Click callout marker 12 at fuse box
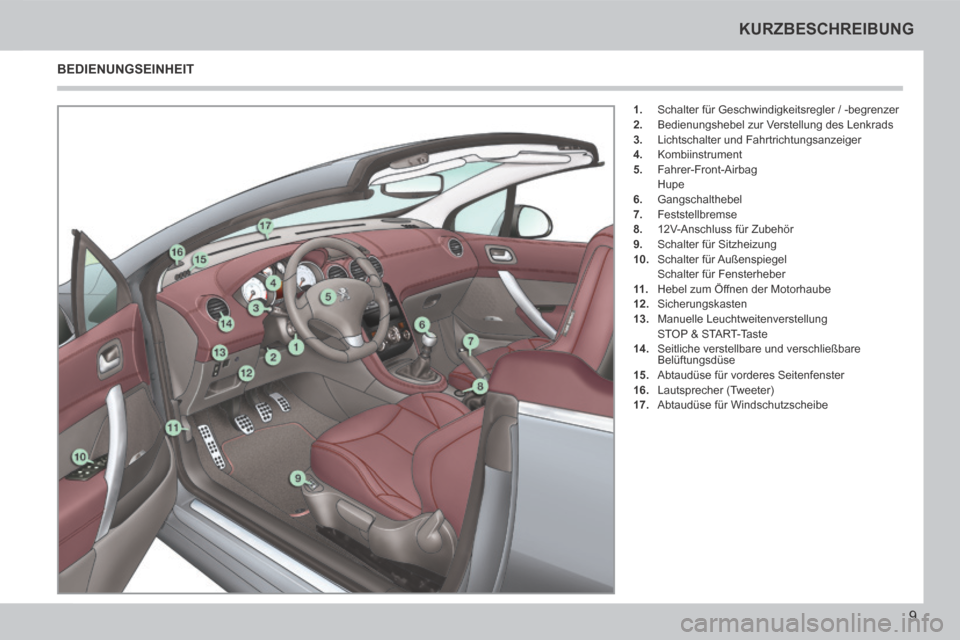The height and width of the screenshot is (640, 960). click(246, 372)
